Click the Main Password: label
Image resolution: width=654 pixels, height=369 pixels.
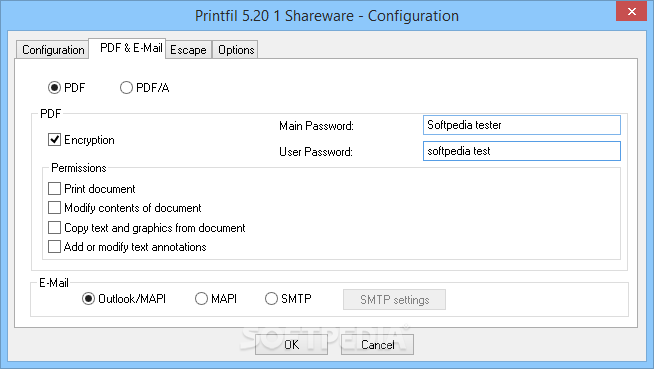[x=316, y=126]
